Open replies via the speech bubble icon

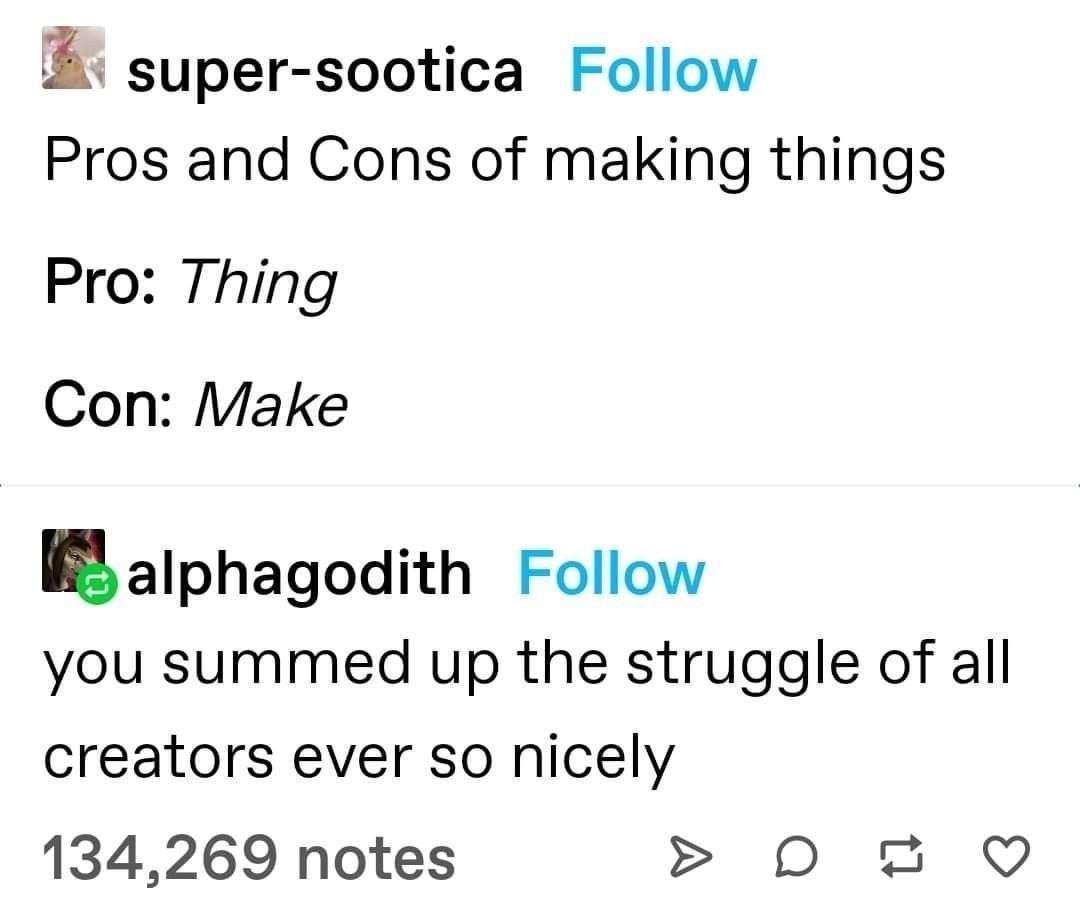[x=796, y=856]
